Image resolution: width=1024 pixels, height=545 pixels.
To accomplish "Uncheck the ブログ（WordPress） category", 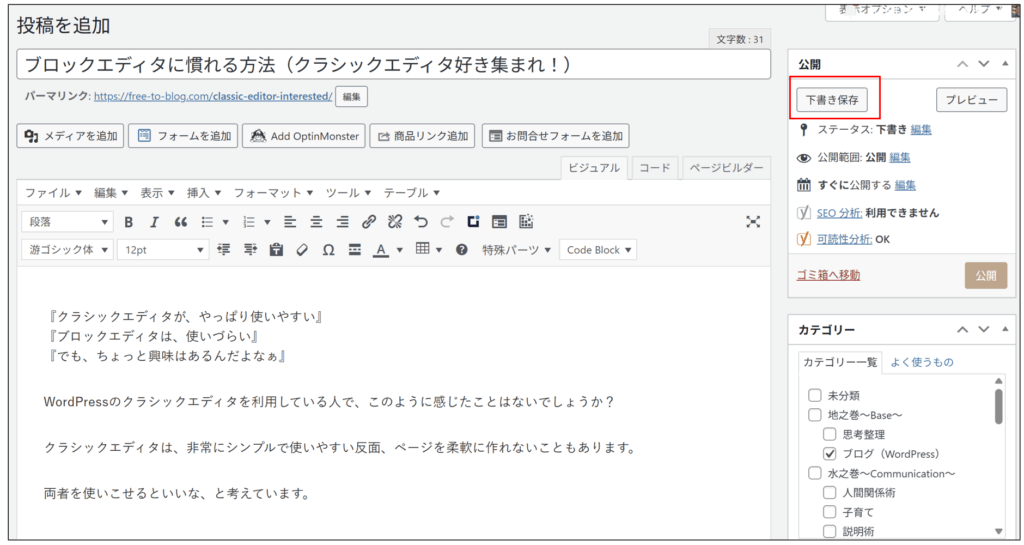I will pyautogui.click(x=829, y=453).
